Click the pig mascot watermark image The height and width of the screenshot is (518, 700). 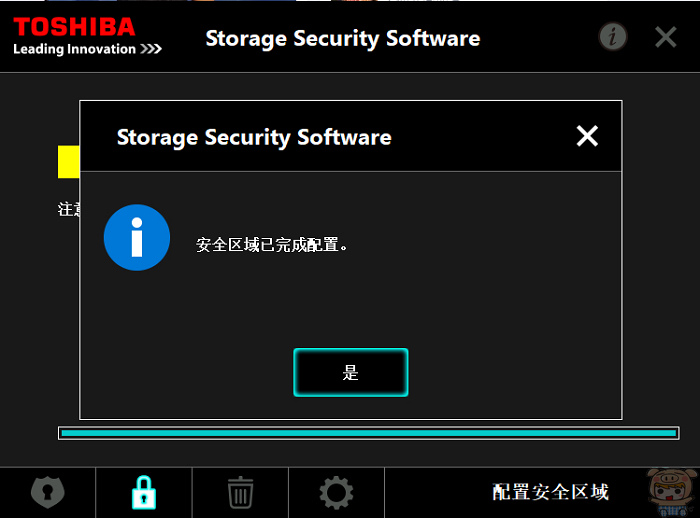point(673,493)
